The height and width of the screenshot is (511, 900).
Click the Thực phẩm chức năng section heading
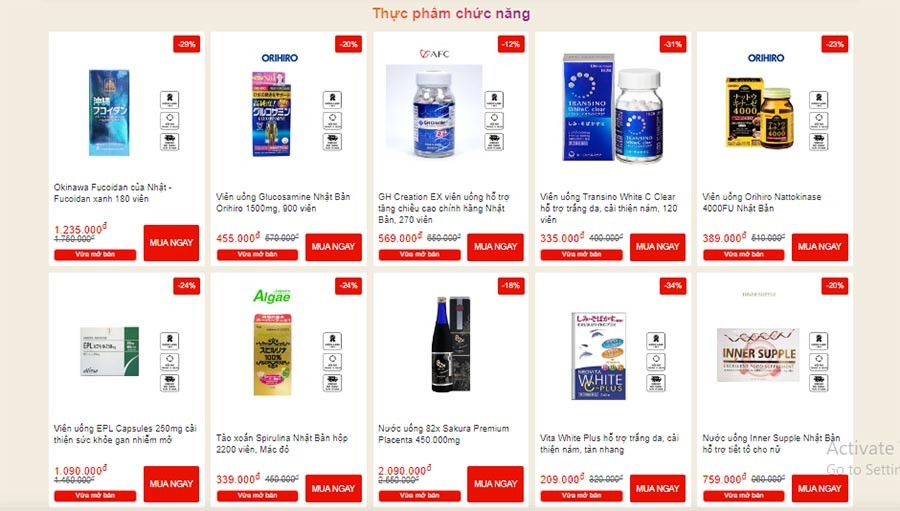451,13
